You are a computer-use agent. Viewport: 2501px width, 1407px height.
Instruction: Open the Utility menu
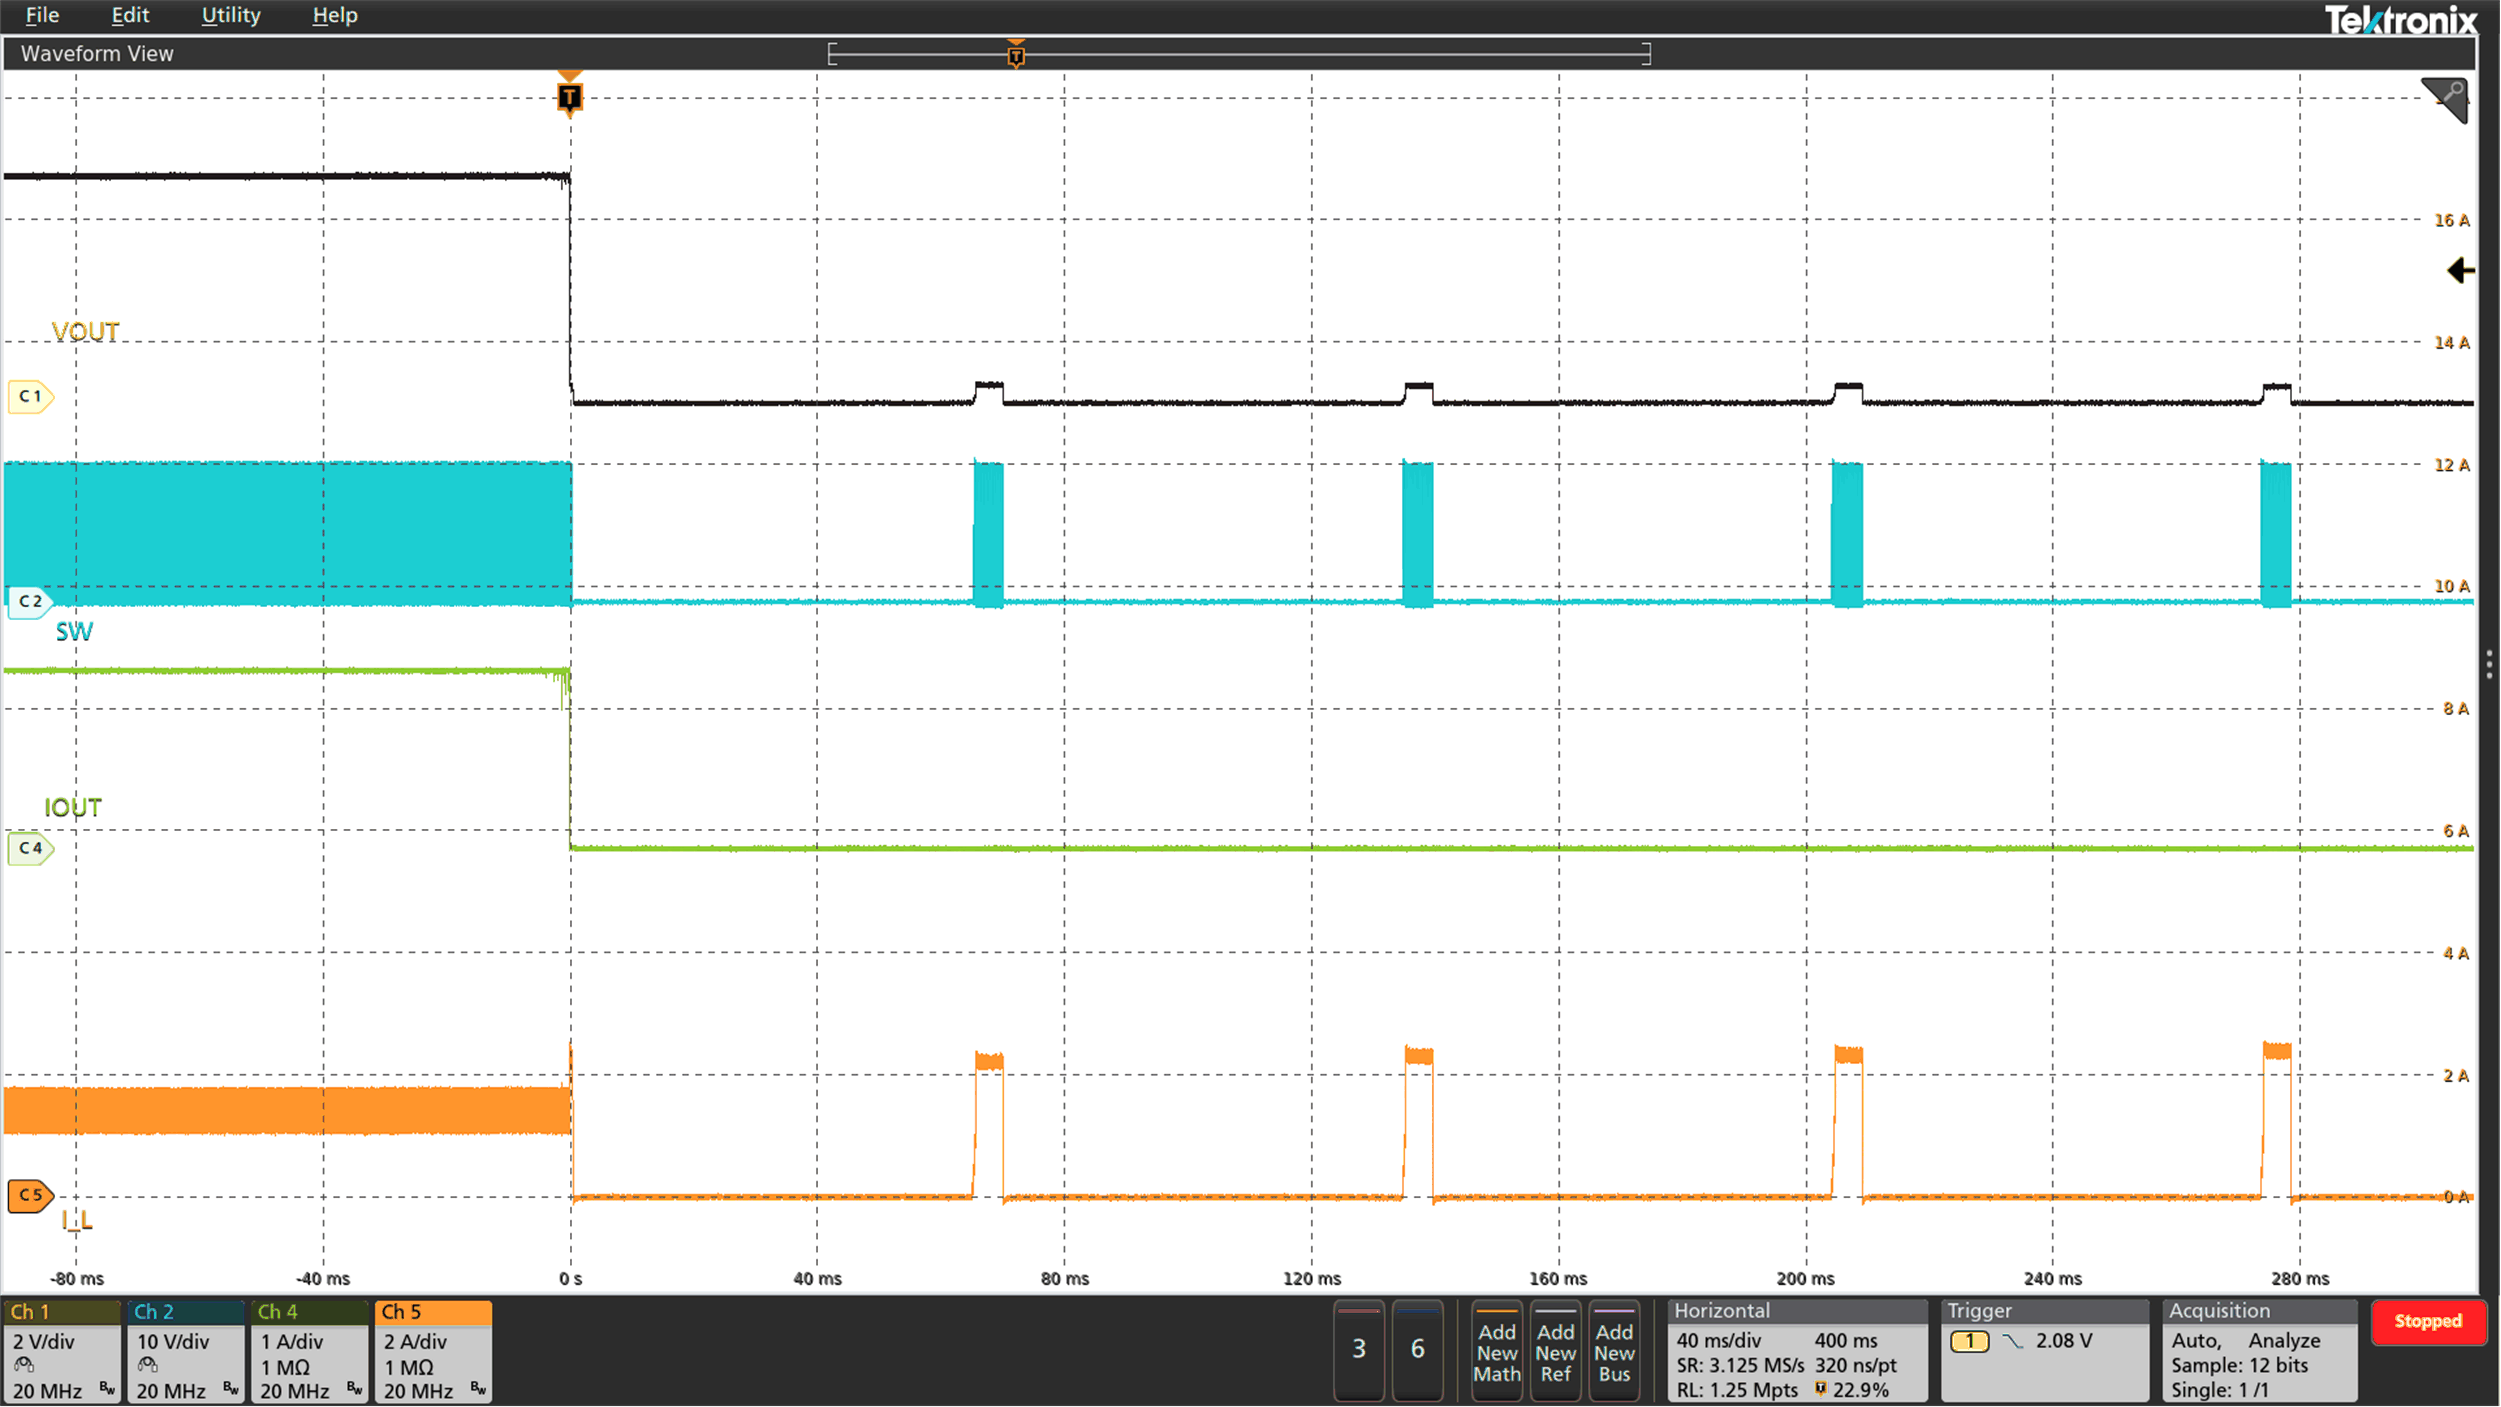(231, 15)
